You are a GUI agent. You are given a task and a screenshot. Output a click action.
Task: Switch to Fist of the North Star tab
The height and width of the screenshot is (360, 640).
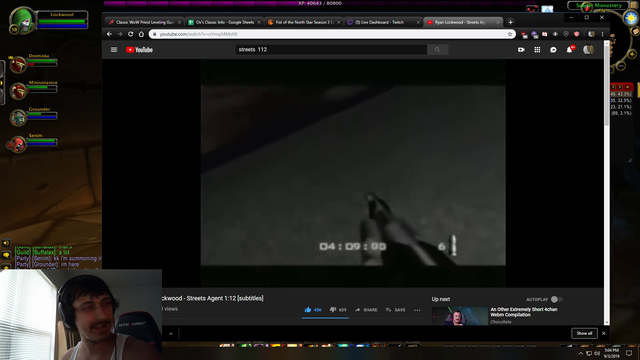[304, 22]
